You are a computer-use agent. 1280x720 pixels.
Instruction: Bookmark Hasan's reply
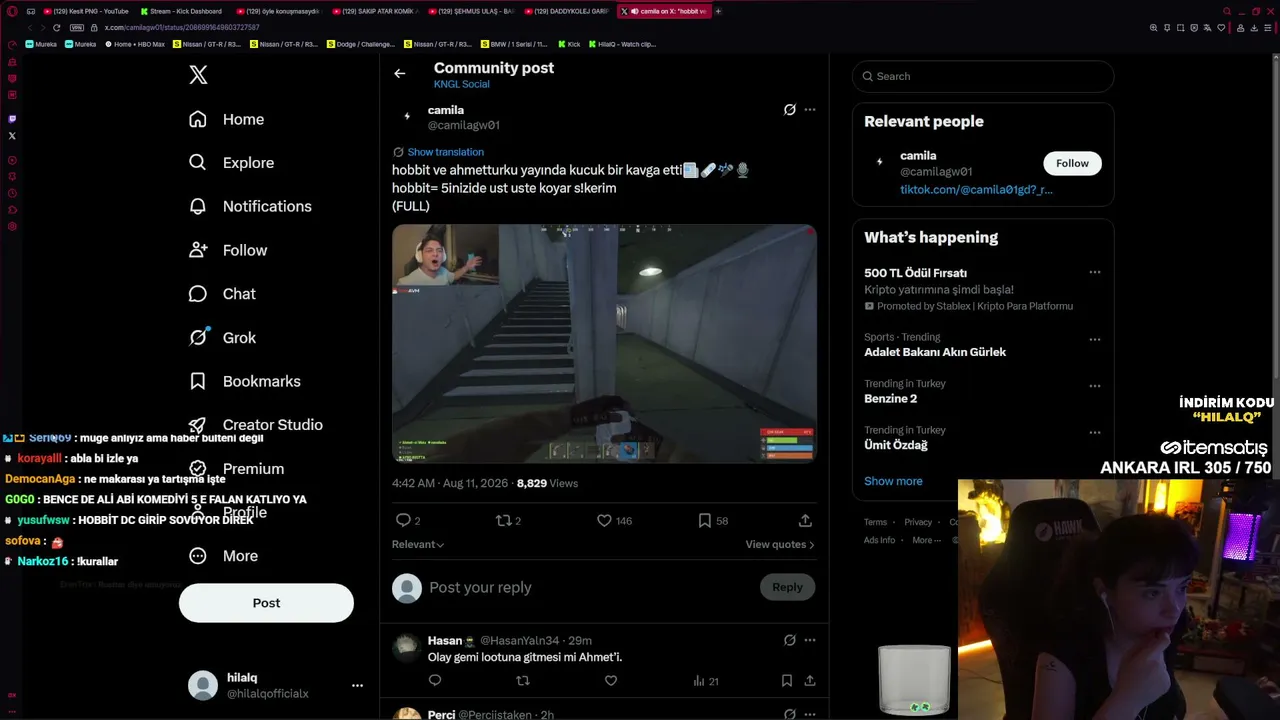pyautogui.click(x=787, y=681)
